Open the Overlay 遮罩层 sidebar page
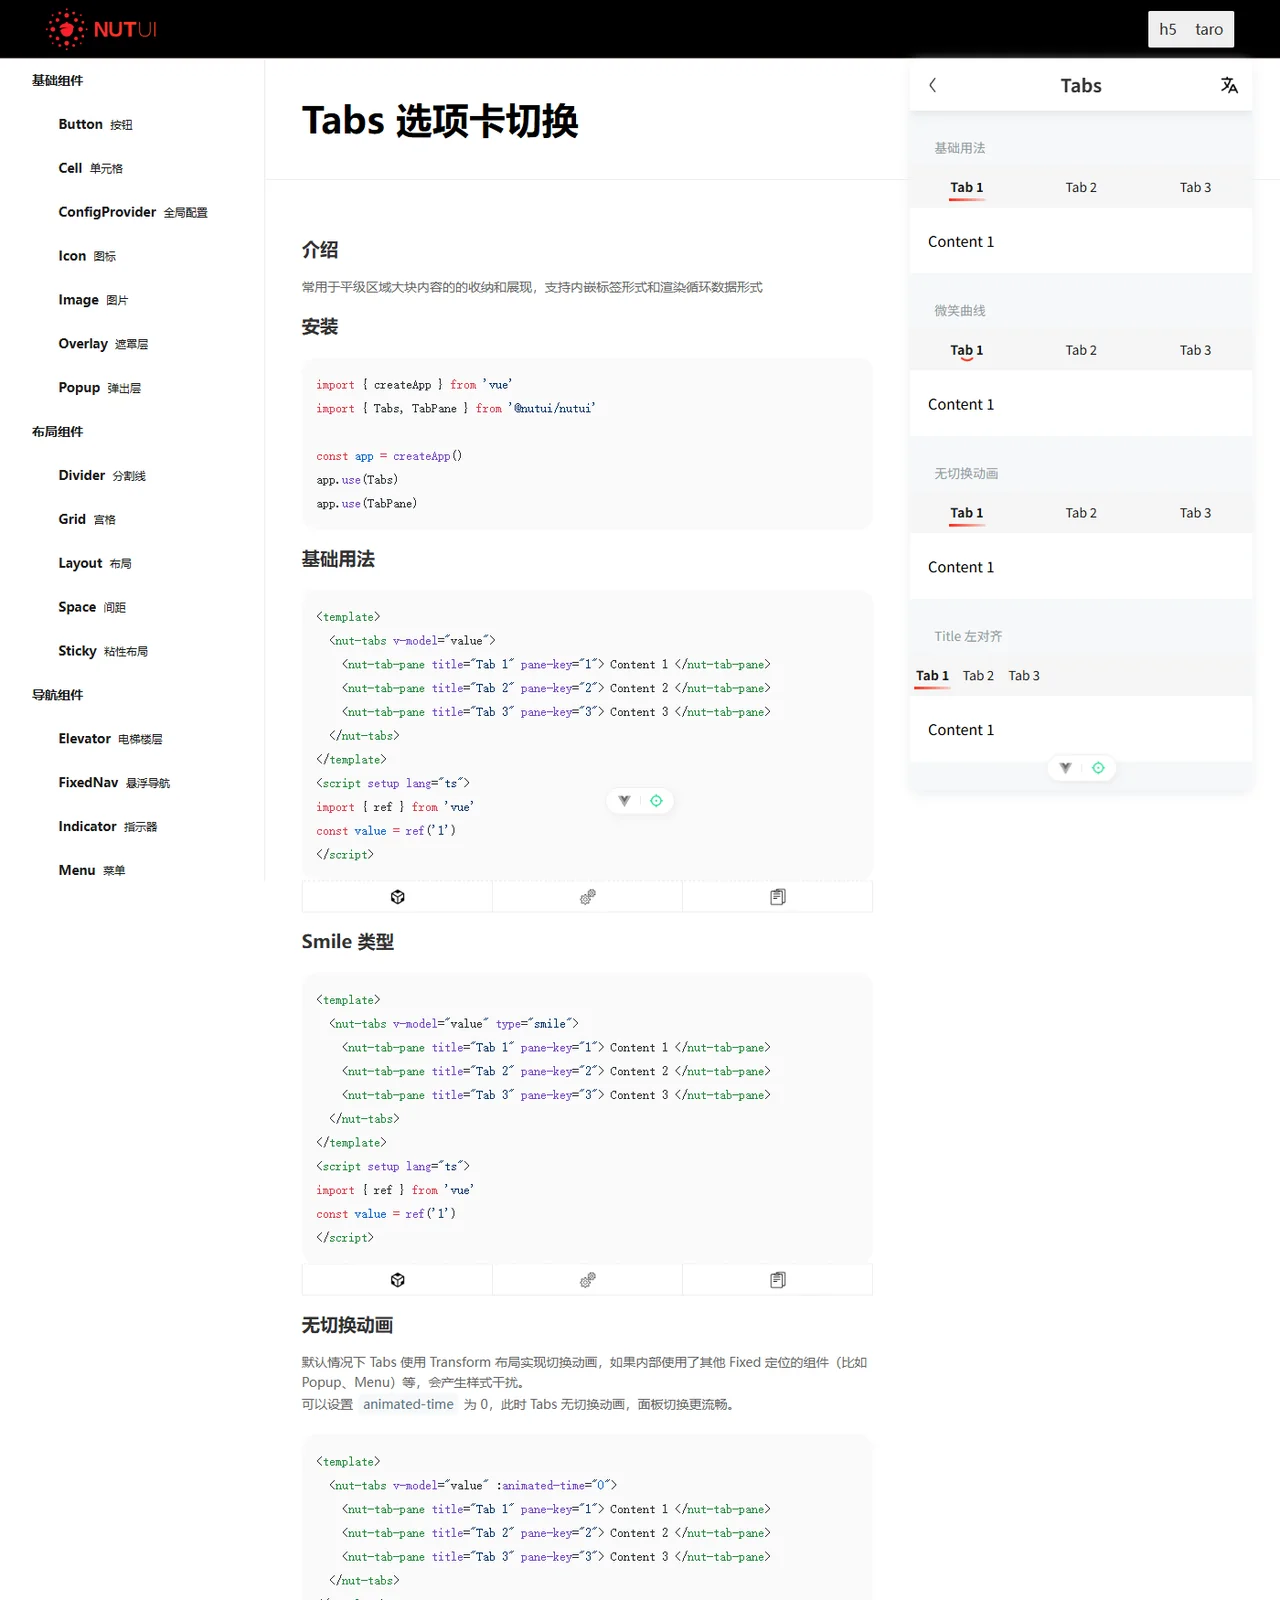 coord(103,344)
